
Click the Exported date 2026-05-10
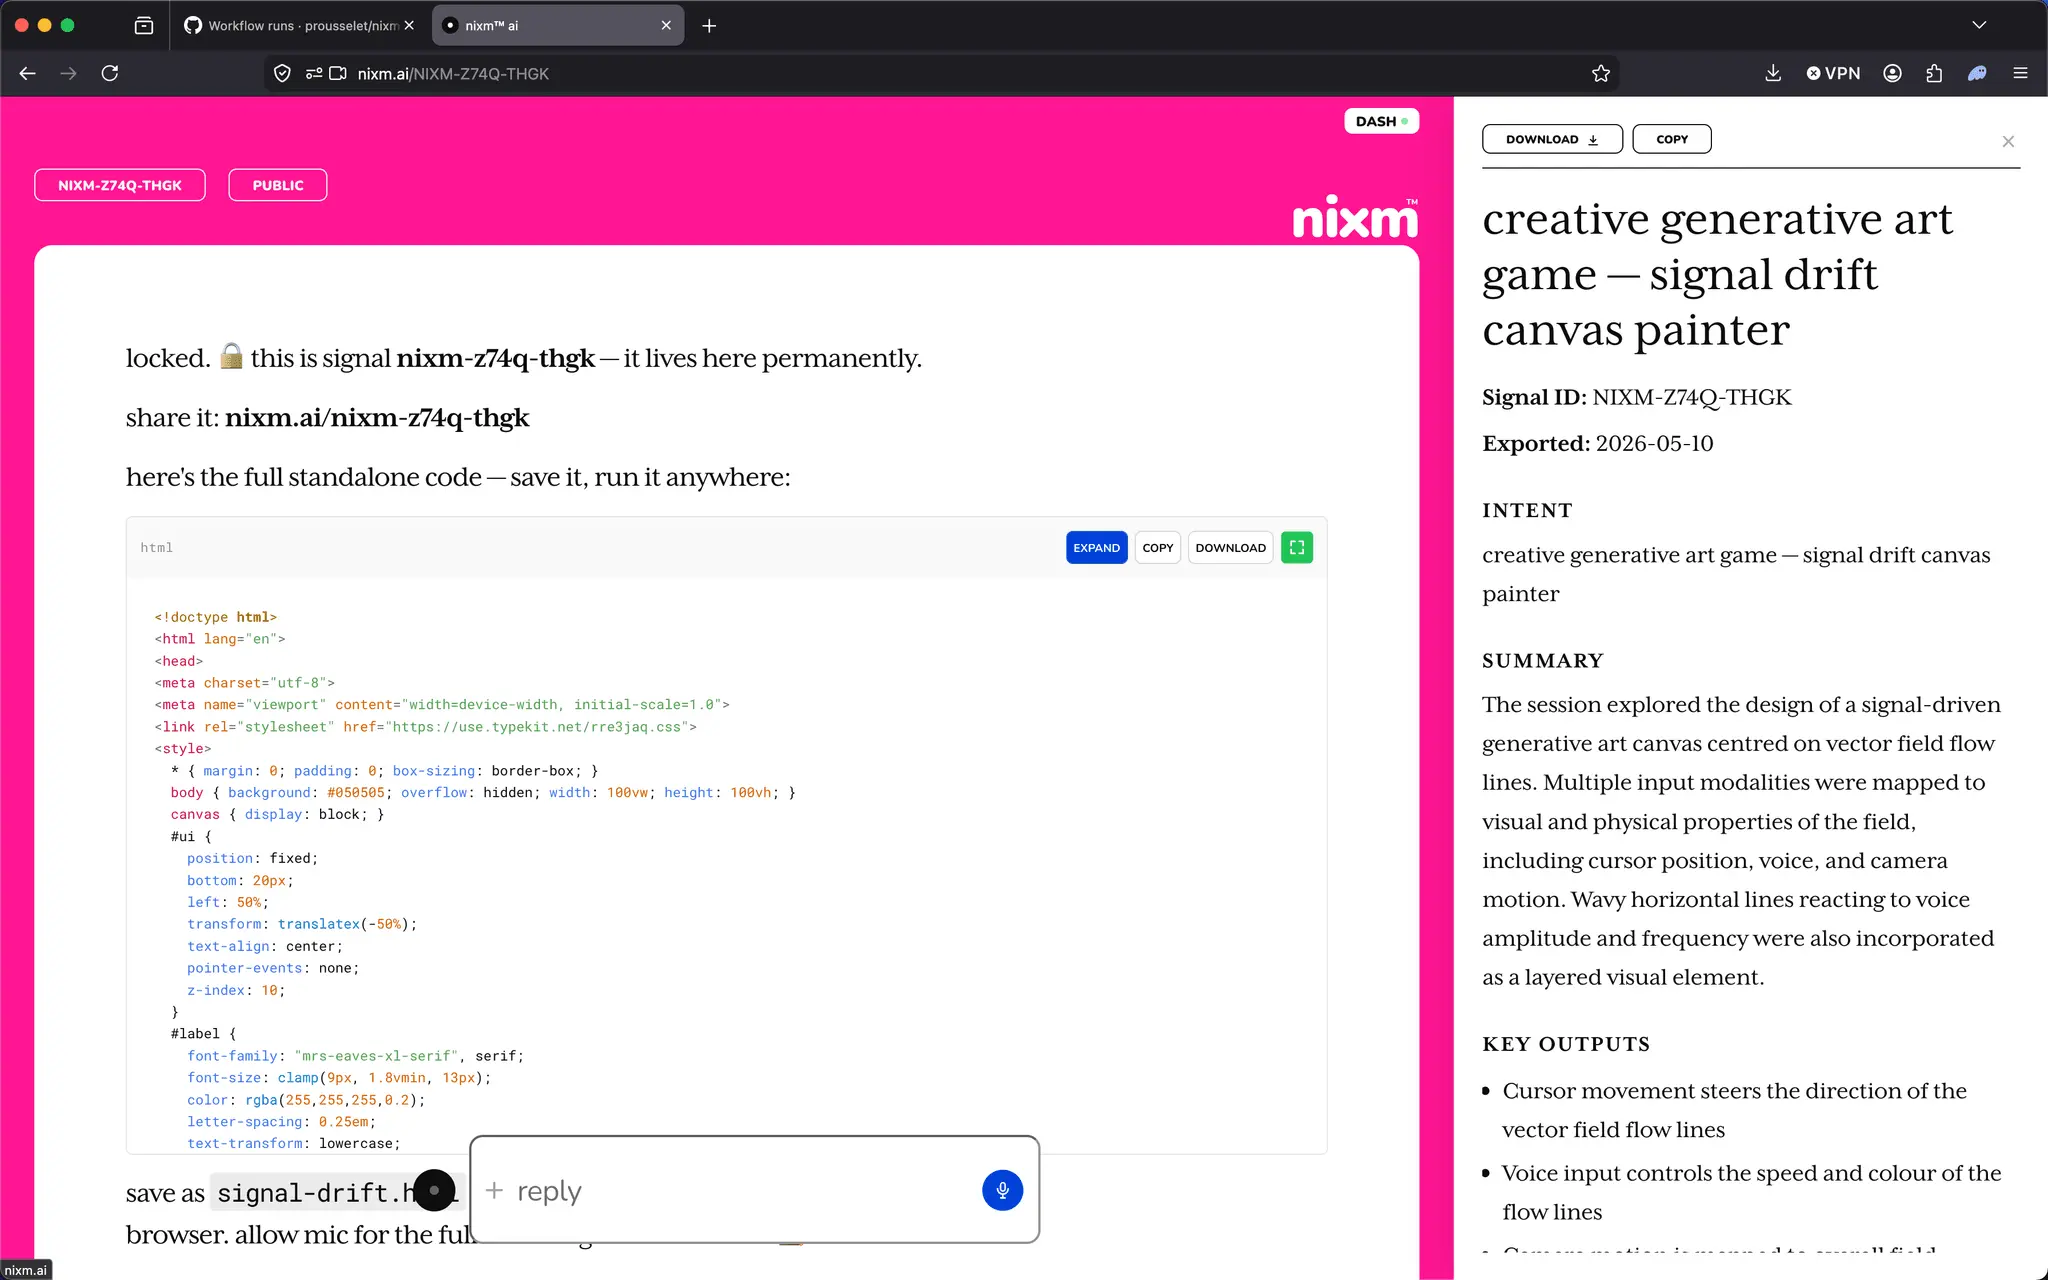coord(1654,444)
